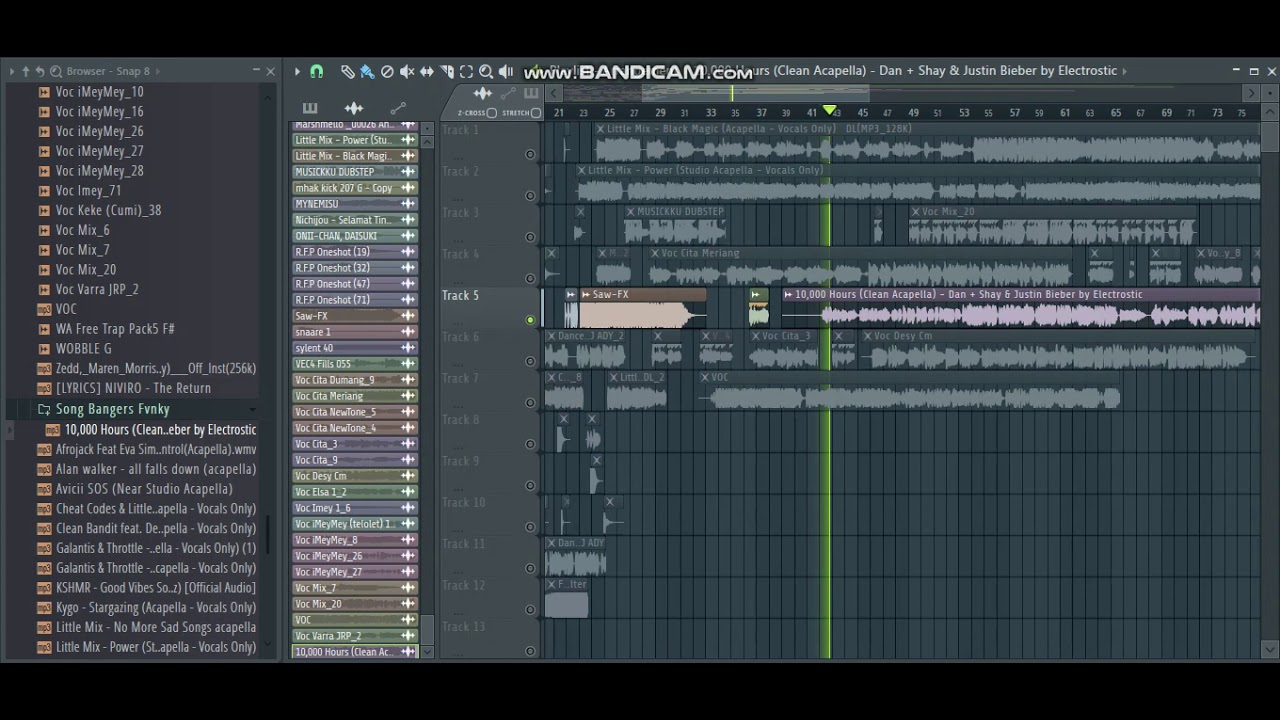Mute Track 1 with its dot

click(x=530, y=154)
